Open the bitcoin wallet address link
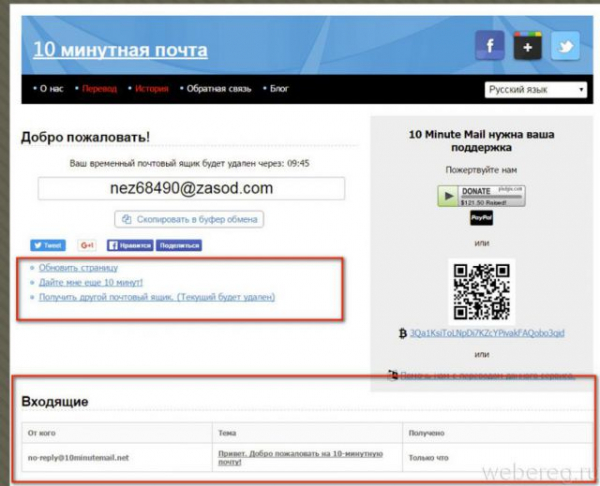Image resolution: width=600 pixels, height=486 pixels. (487, 333)
